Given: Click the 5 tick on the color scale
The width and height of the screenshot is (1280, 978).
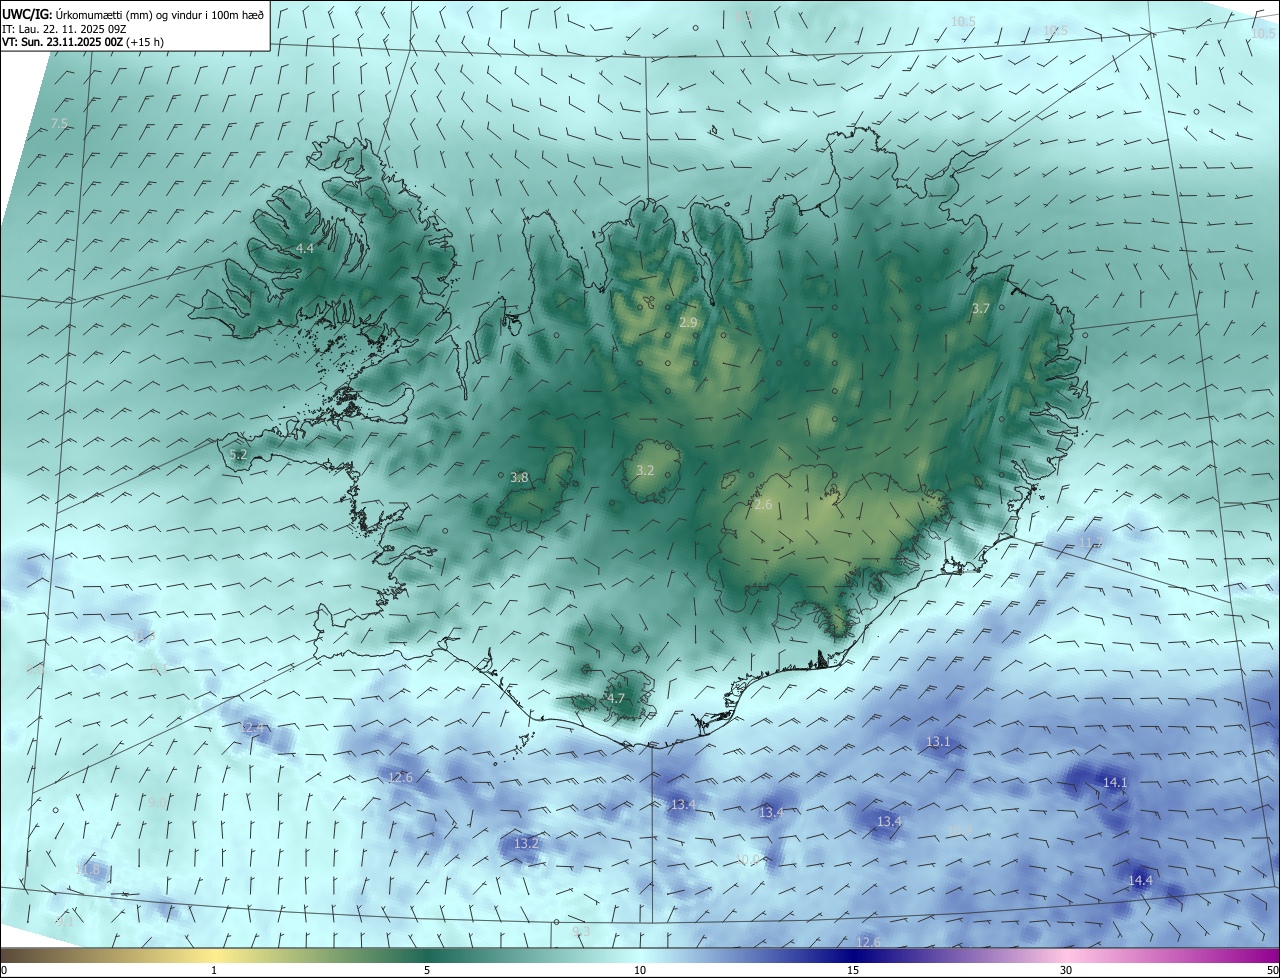Looking at the screenshot, I should coord(427,970).
